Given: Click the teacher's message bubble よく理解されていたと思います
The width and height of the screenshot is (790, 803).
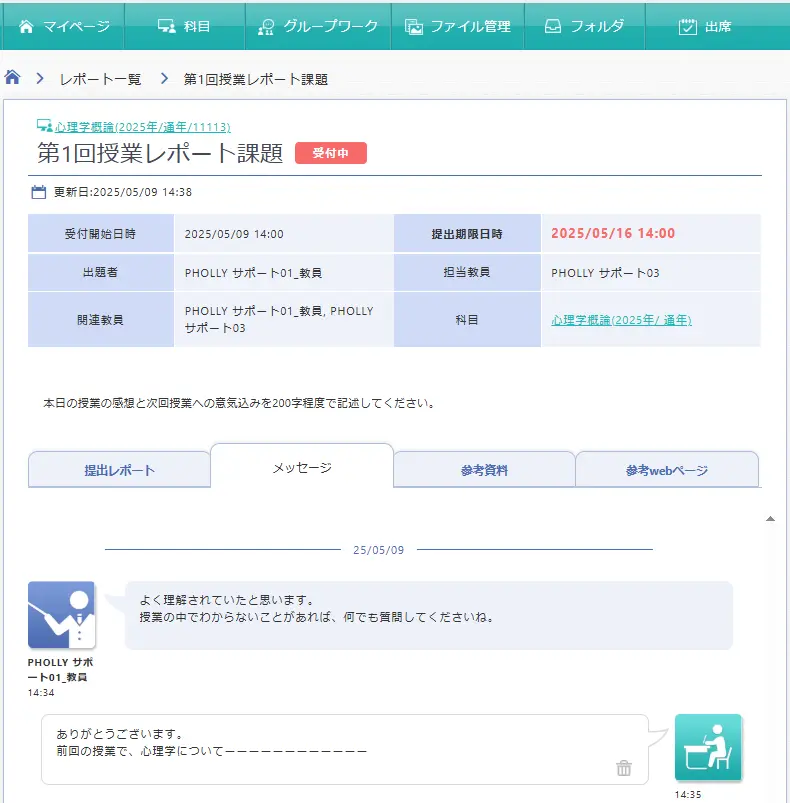Looking at the screenshot, I should coord(429,615).
